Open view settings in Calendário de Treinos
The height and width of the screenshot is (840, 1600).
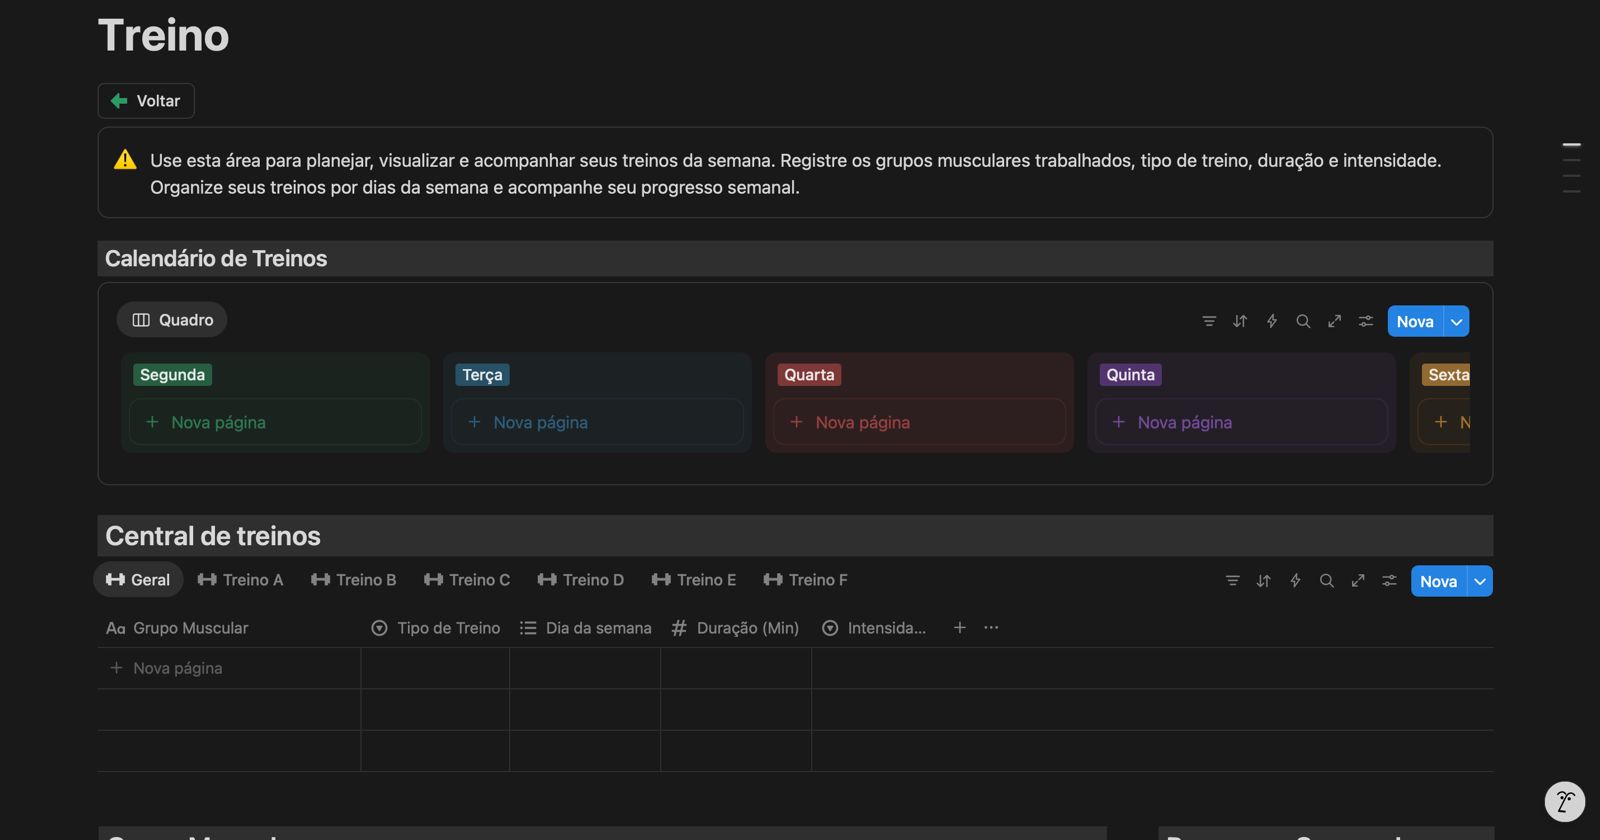tap(1366, 321)
